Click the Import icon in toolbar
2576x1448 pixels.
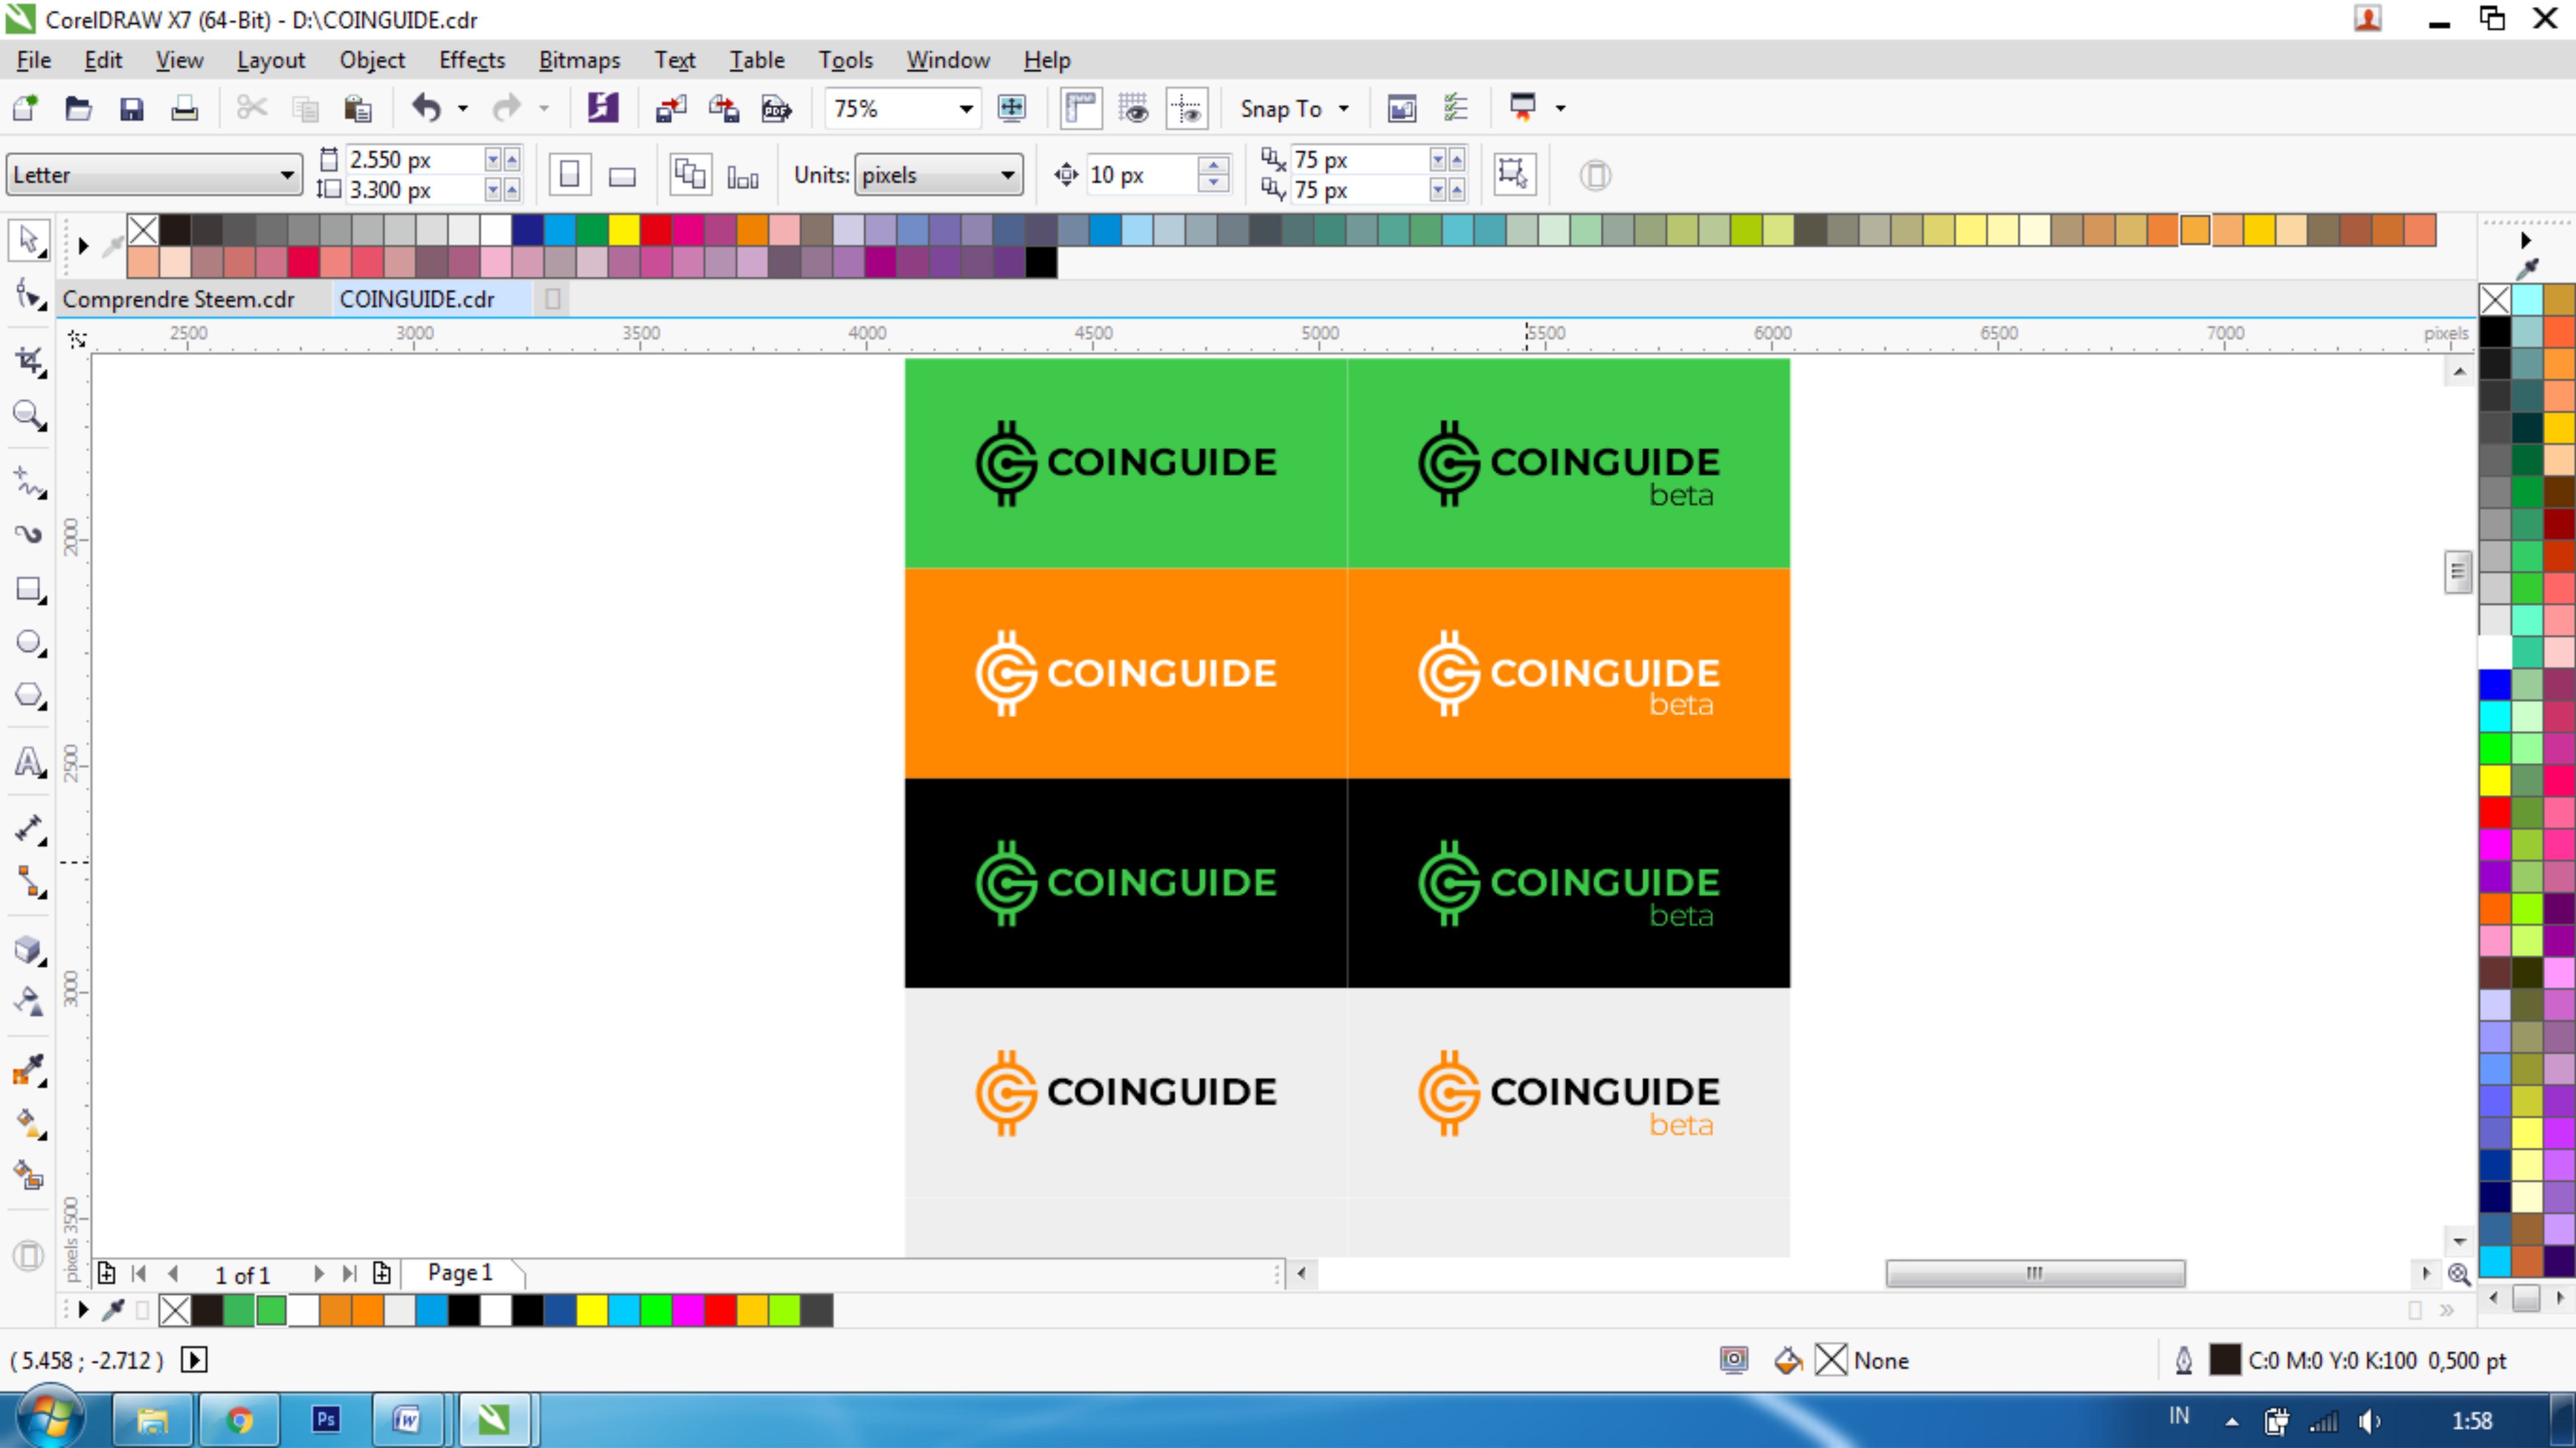tap(670, 108)
